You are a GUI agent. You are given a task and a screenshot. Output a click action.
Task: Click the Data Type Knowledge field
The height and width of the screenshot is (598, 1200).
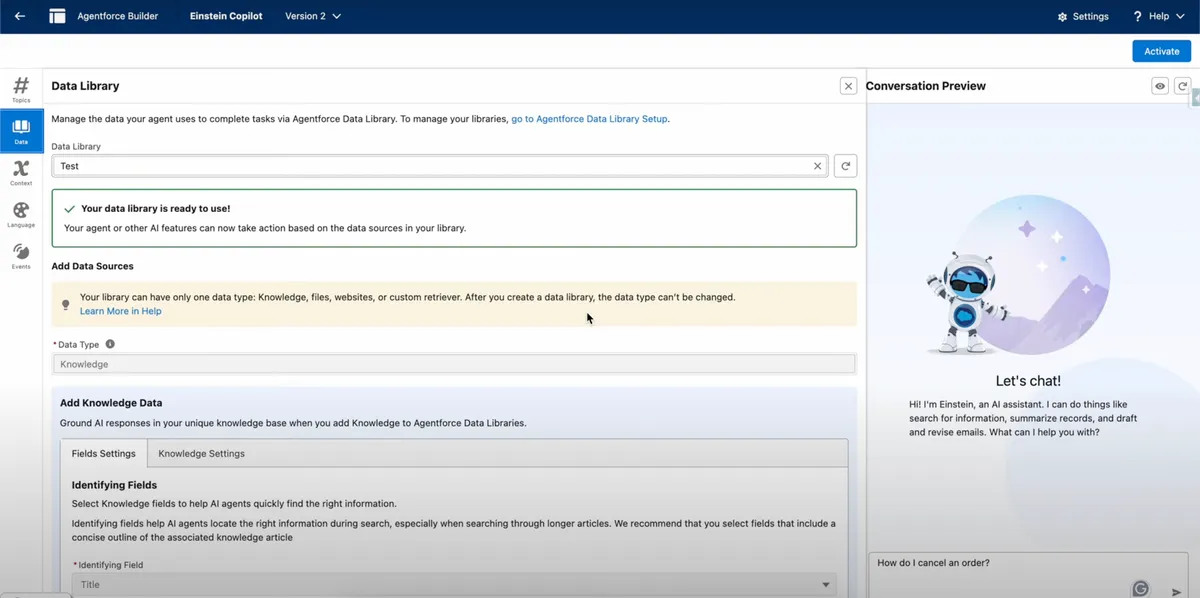tap(454, 364)
